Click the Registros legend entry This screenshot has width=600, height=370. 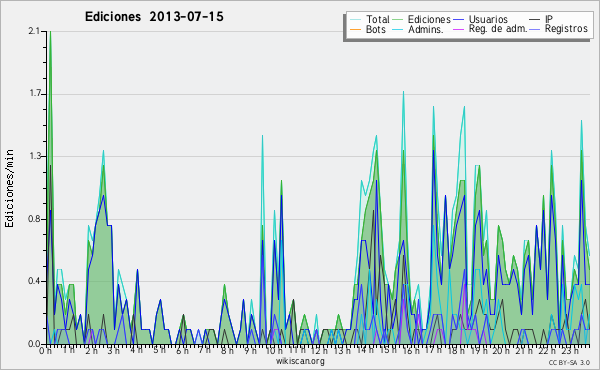point(559,29)
